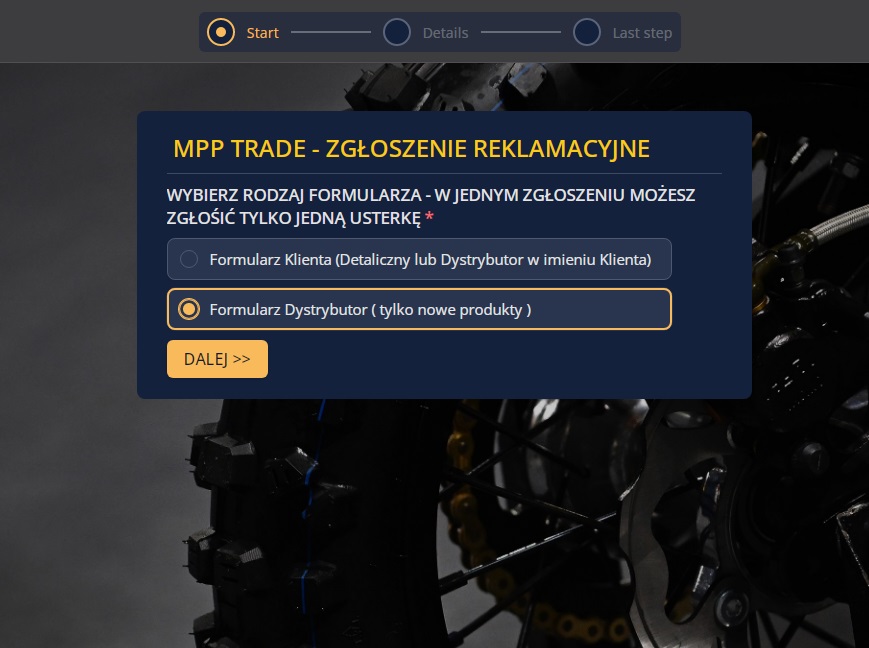Click the WYBIERZ RODZAJ FORMULARZA question text

tap(431, 206)
